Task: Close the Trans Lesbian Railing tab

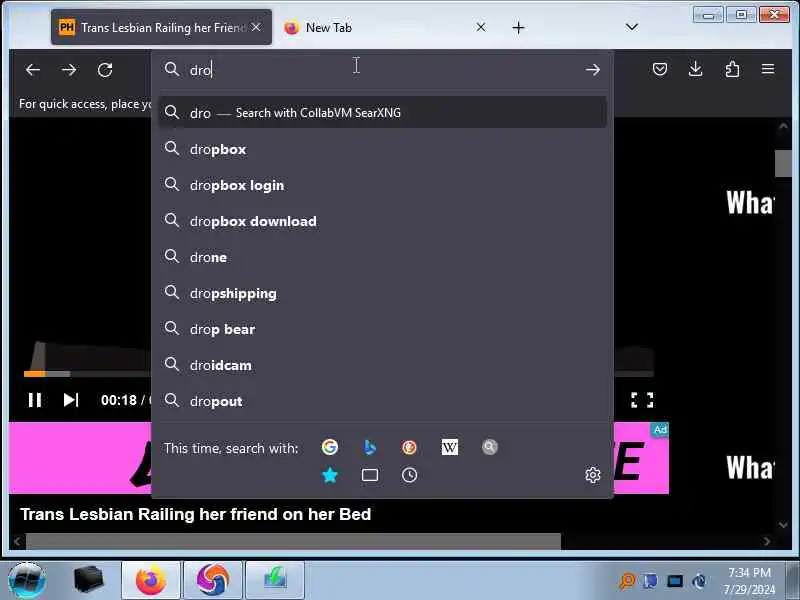Action: click(256, 27)
